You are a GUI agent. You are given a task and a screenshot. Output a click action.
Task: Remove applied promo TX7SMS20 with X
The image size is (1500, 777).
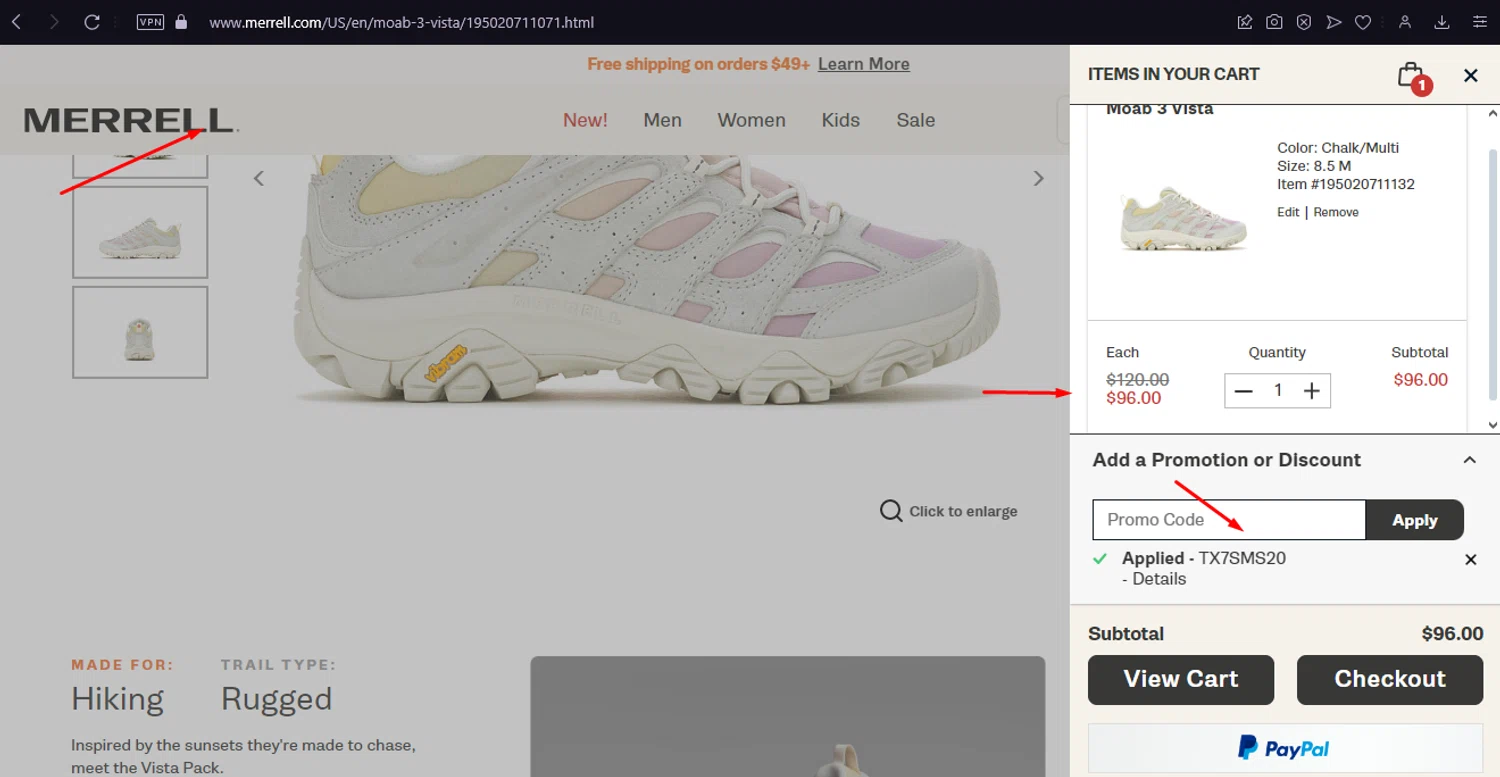point(1470,560)
